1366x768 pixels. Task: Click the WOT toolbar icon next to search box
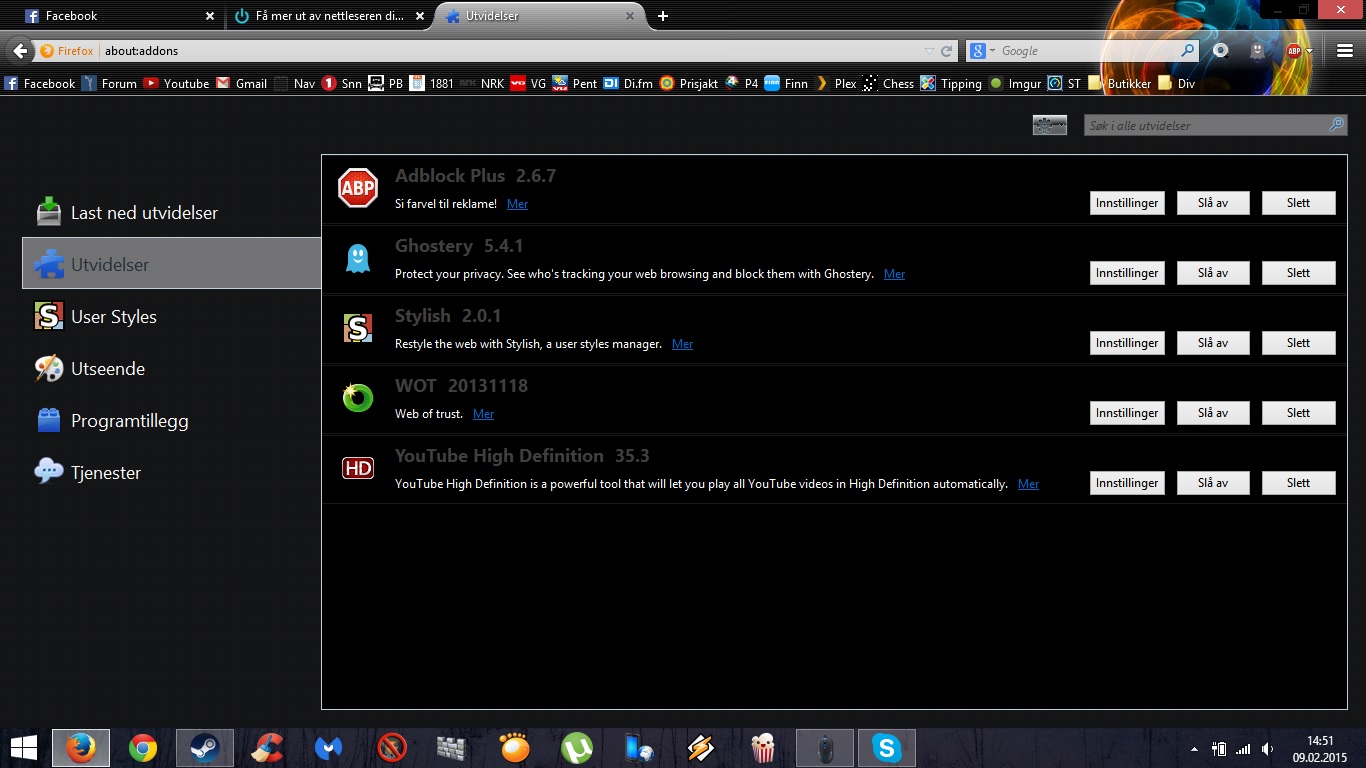pos(1220,51)
